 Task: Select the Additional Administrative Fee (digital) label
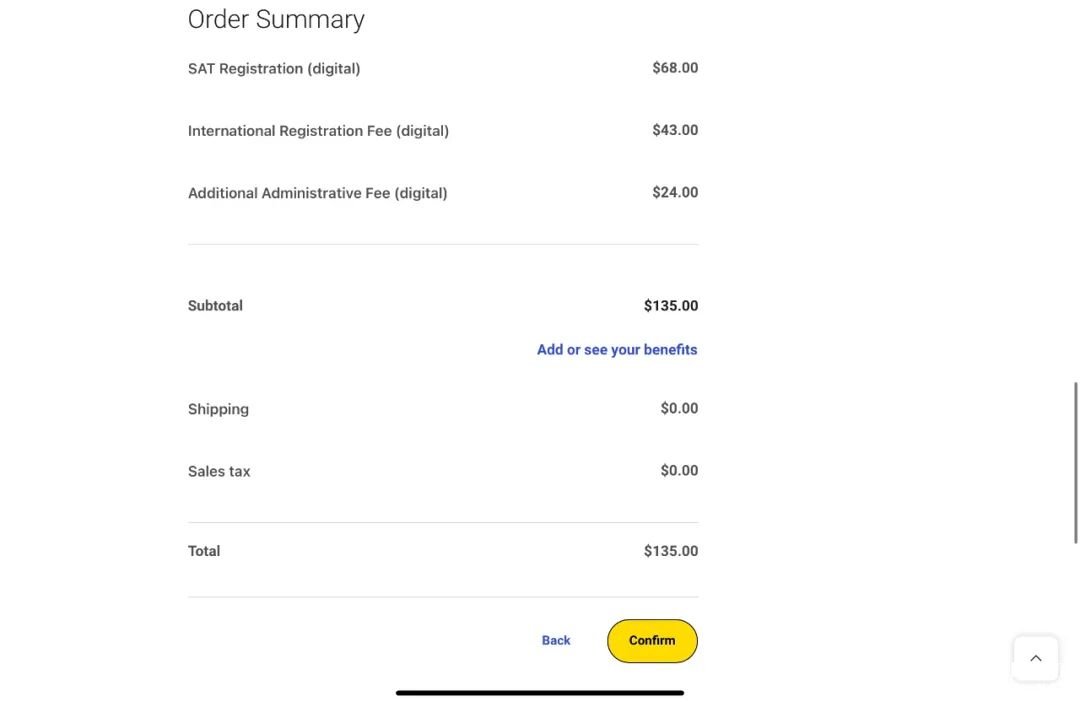[317, 193]
